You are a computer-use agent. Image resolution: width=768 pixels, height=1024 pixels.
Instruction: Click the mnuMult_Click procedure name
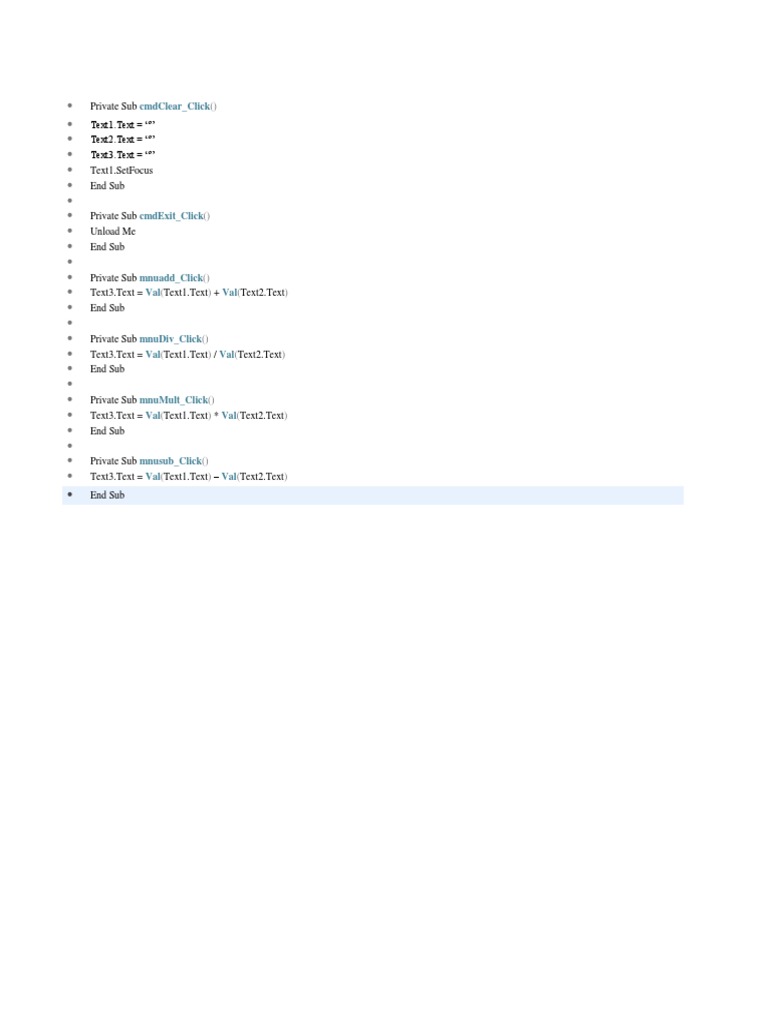point(176,400)
